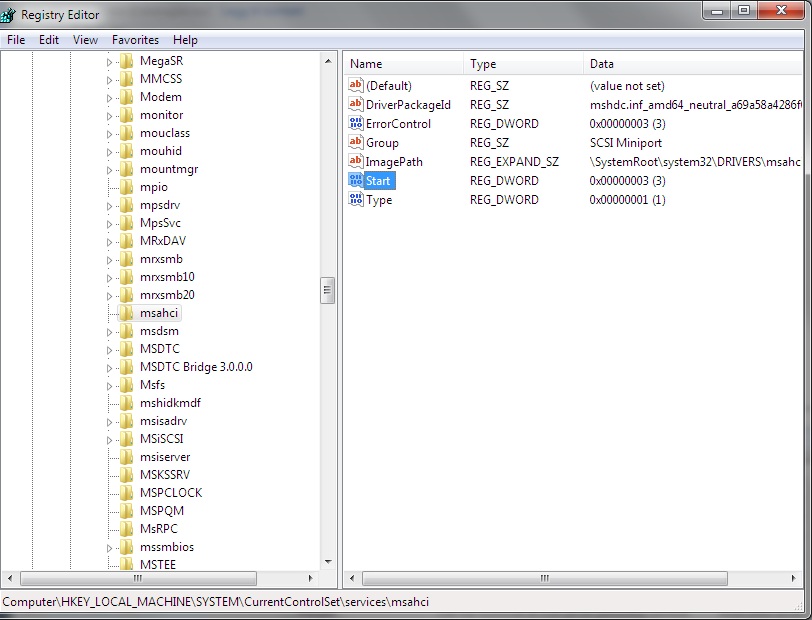812x620 pixels.
Task: Click the folder icon next to MMCSS
Action: 126,79
